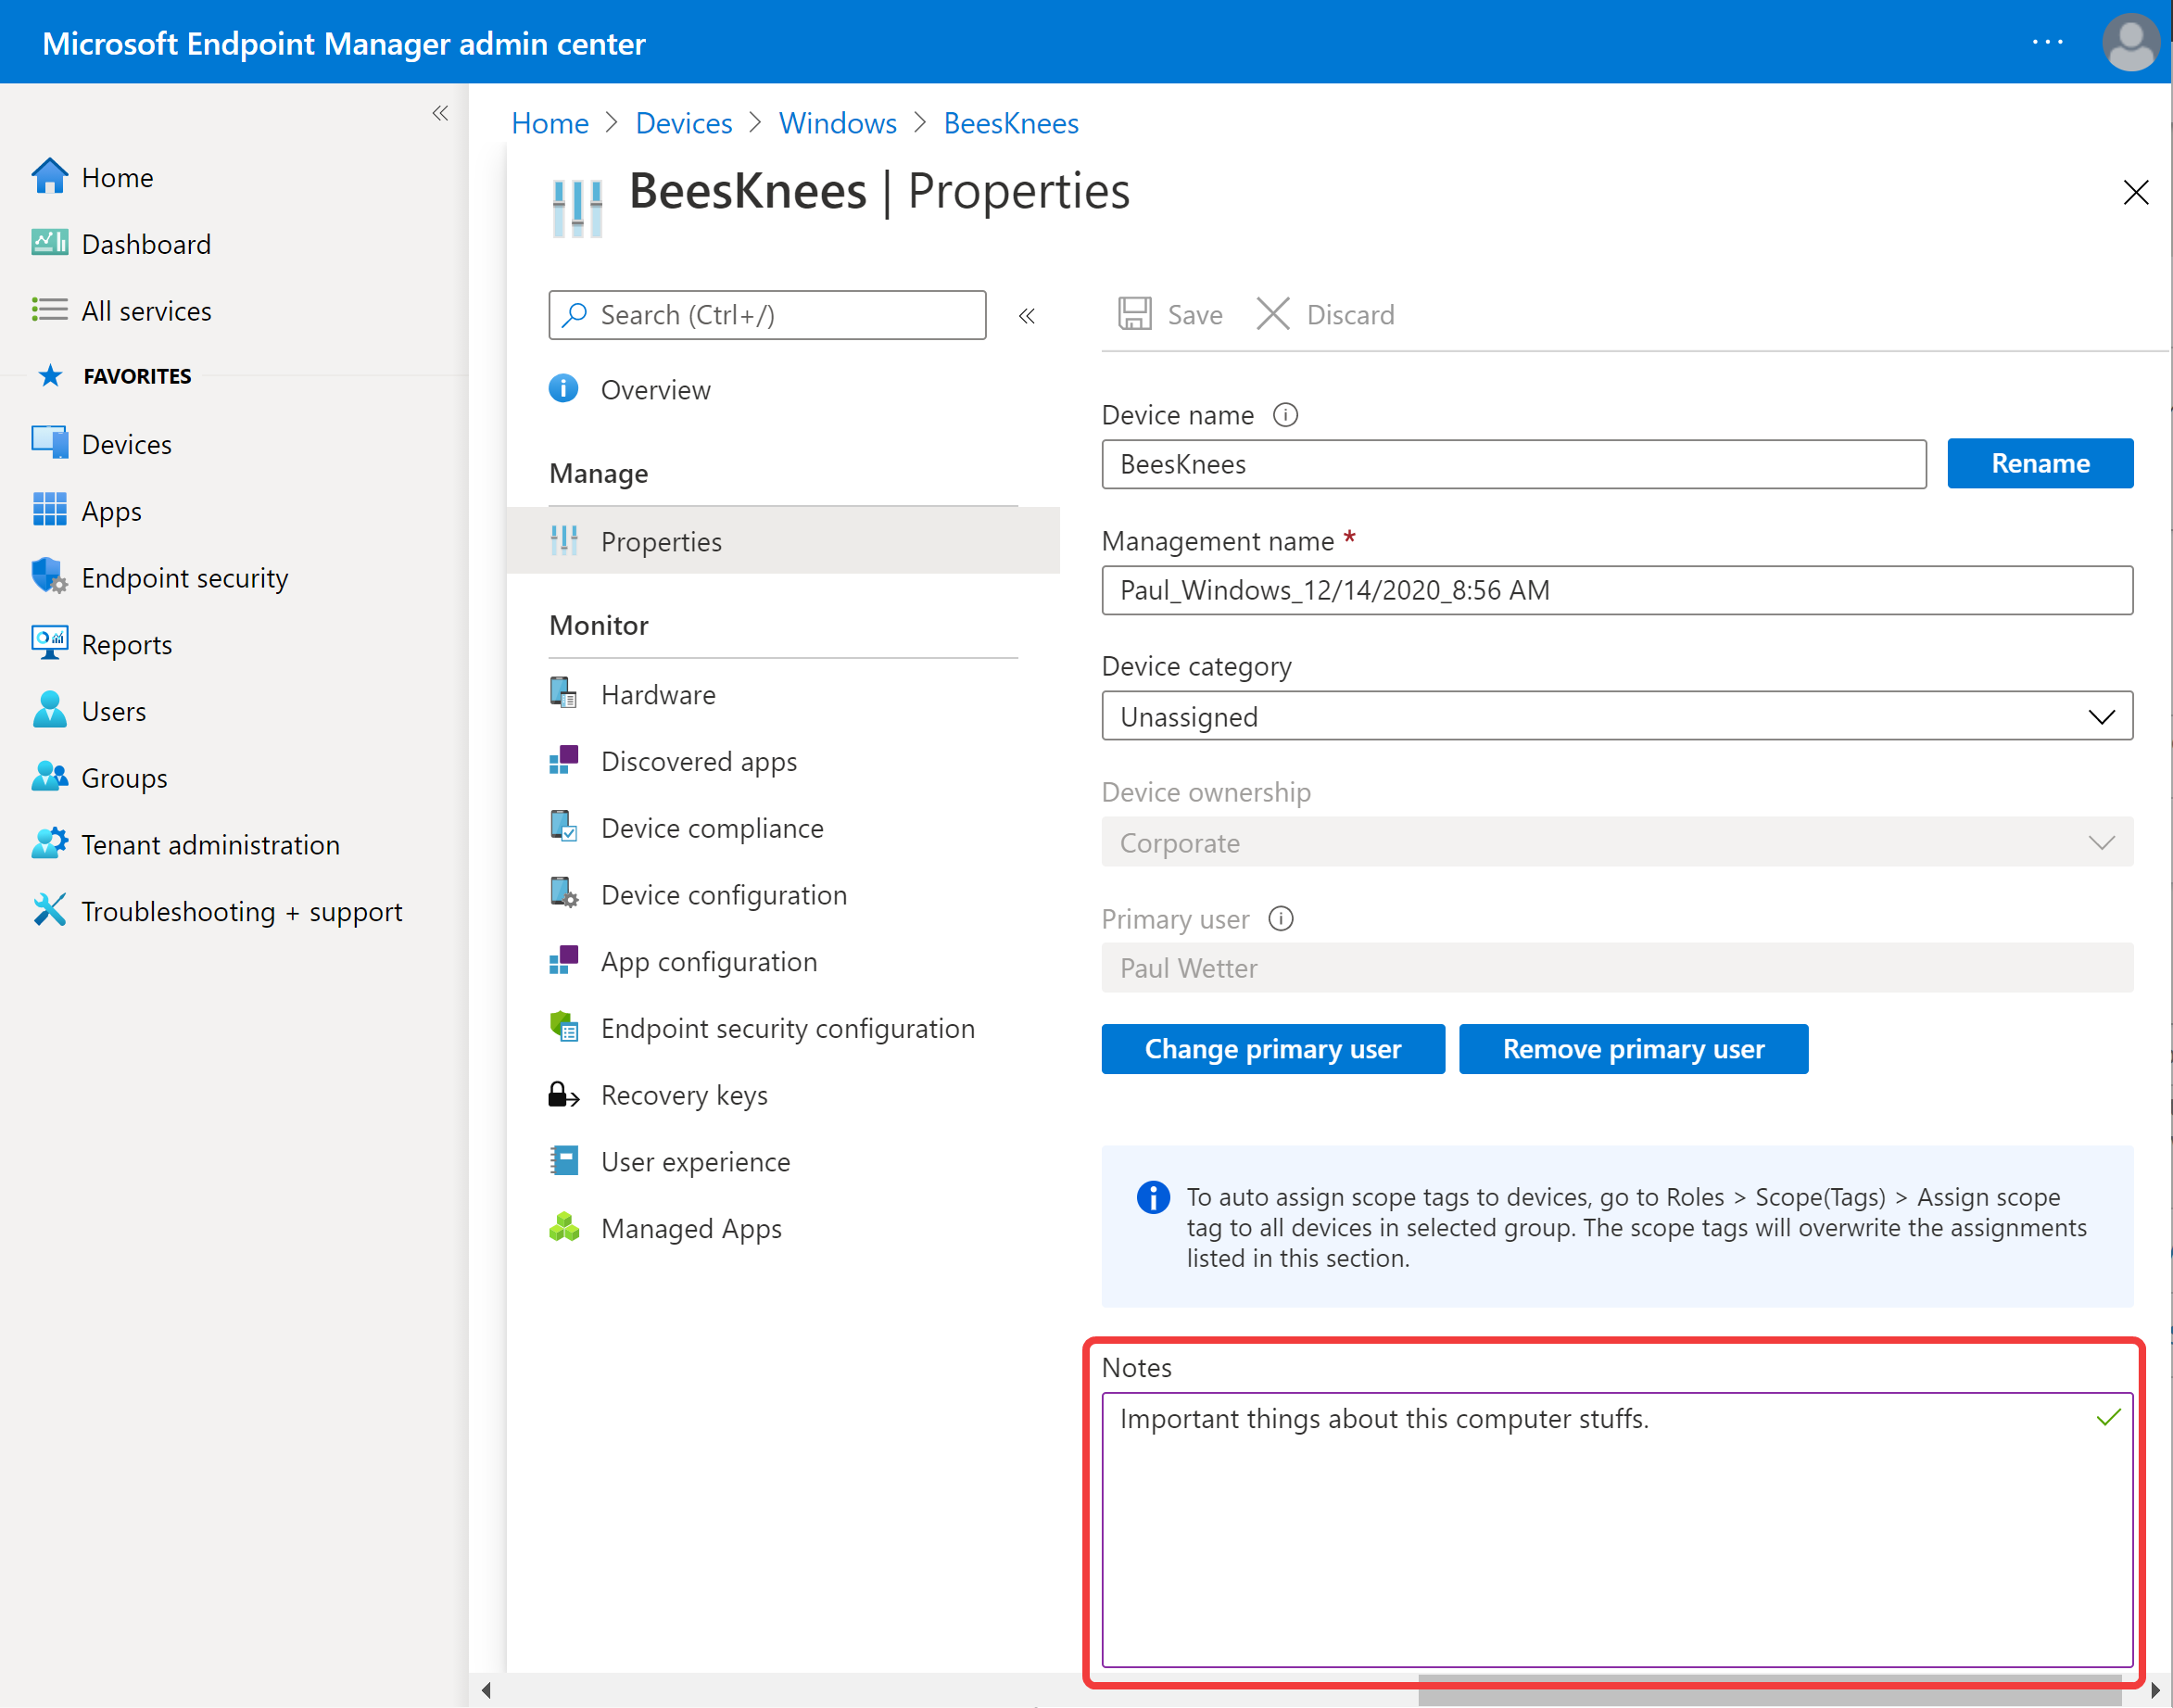The image size is (2173, 1708).
Task: Click Remove primary user button
Action: [1633, 1049]
